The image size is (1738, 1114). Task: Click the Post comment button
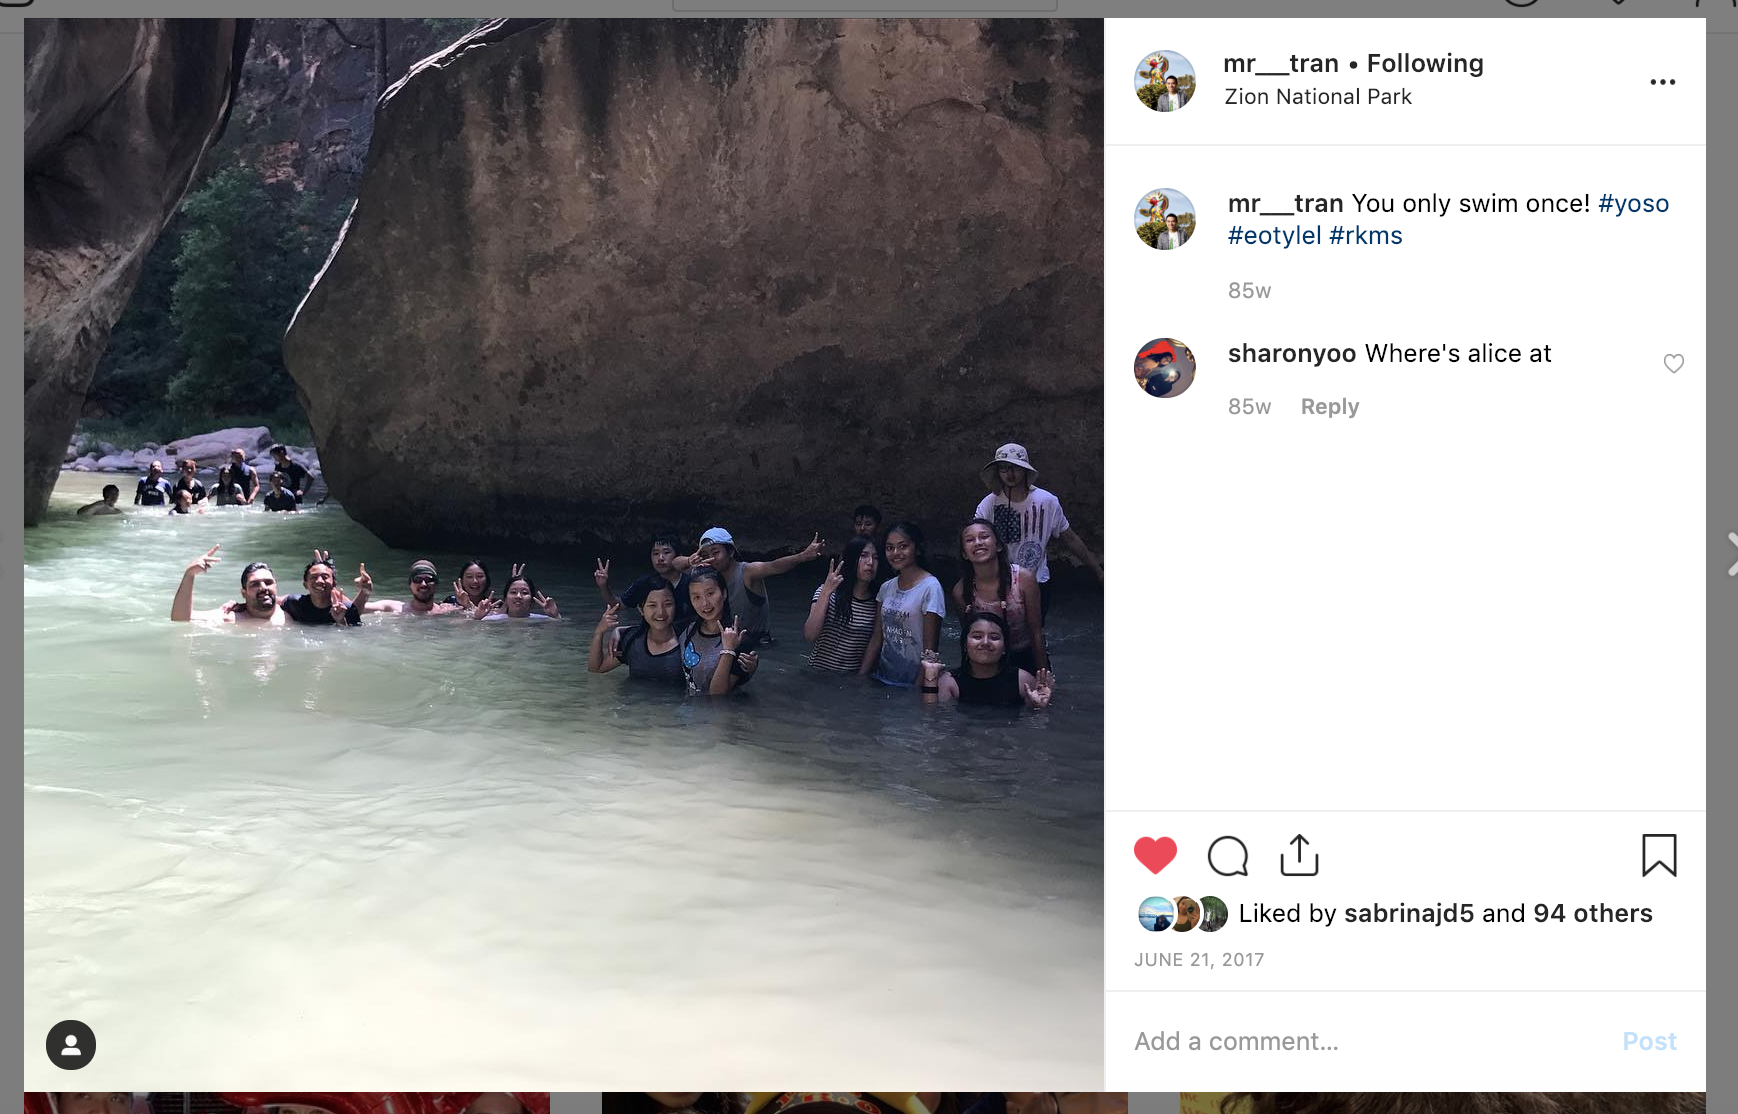coord(1649,1041)
